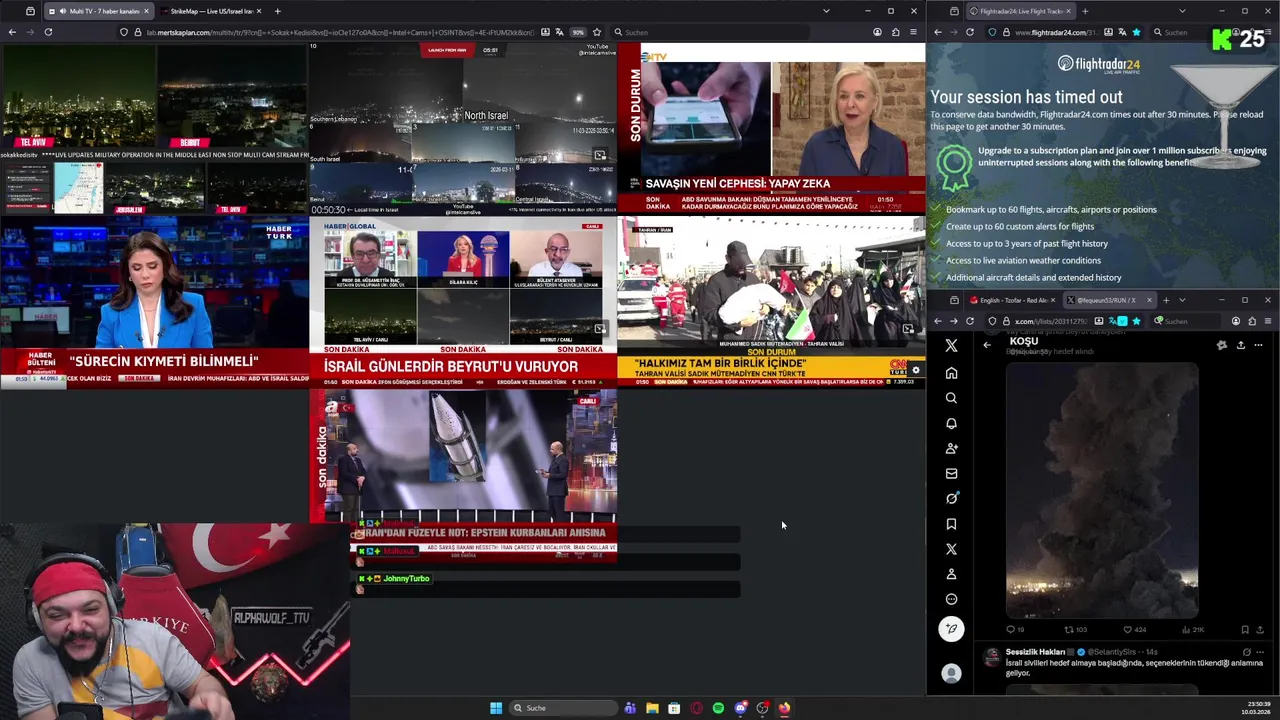This screenshot has width=1280, height=720.
Task: Click the JohnnyTurbo chat username
Action: [x=406, y=579]
